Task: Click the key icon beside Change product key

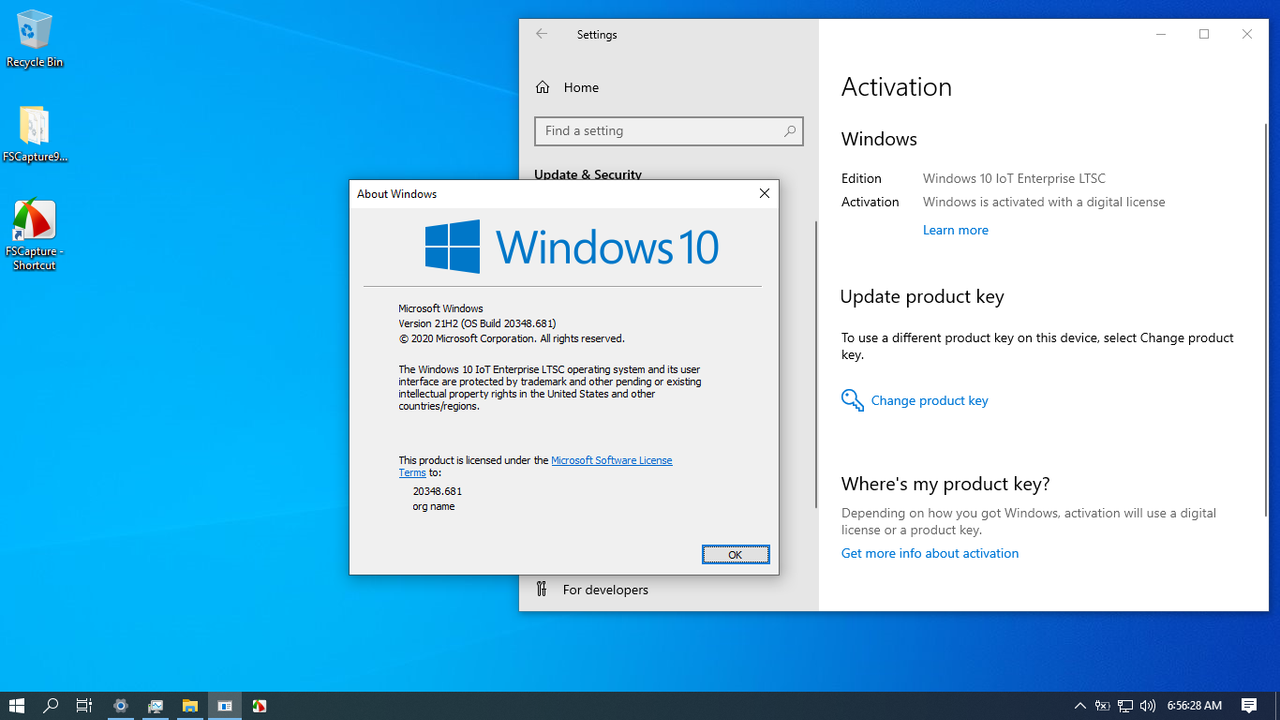Action: (852, 400)
